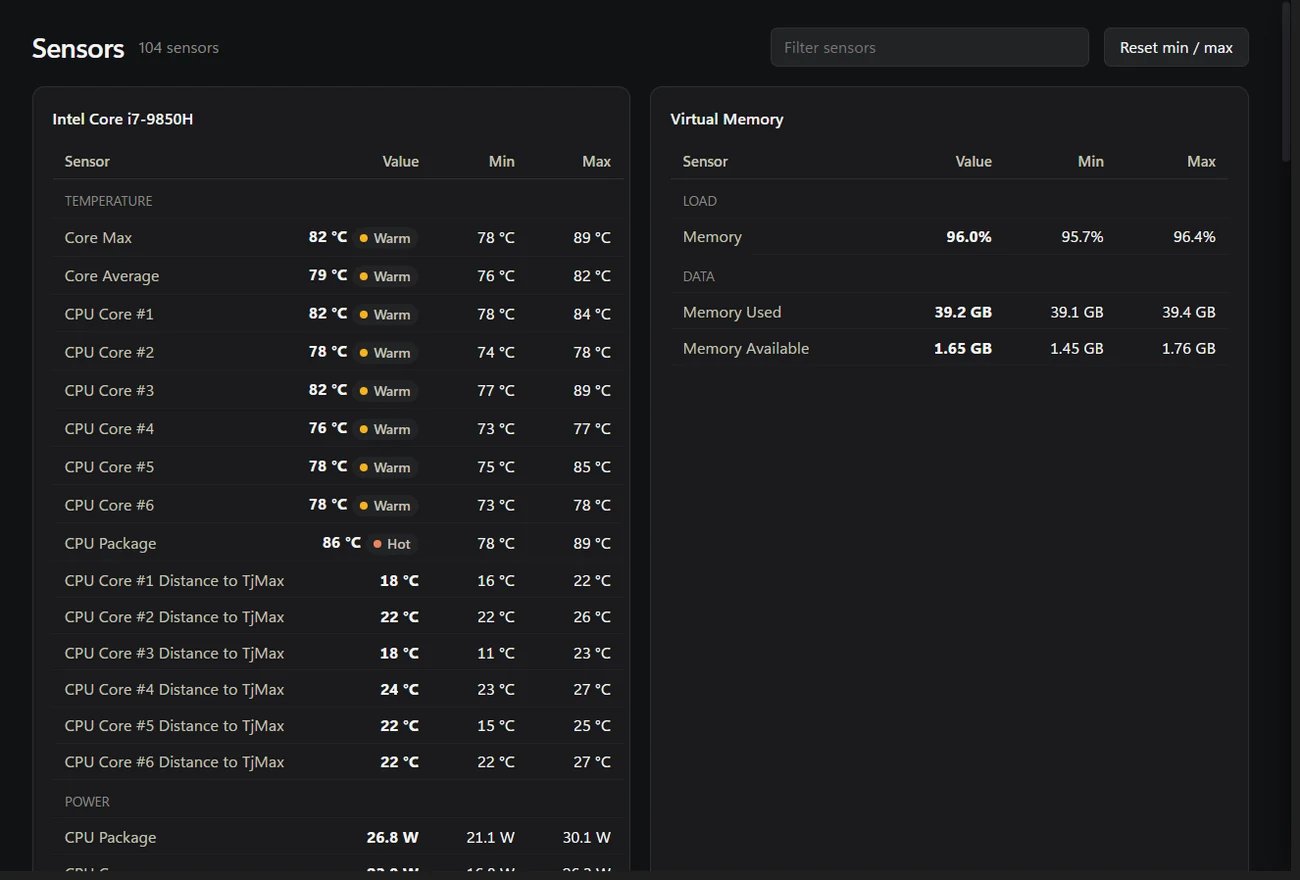Click the 26.8 W CPU Package power value
Image resolution: width=1300 pixels, height=880 pixels.
click(392, 837)
